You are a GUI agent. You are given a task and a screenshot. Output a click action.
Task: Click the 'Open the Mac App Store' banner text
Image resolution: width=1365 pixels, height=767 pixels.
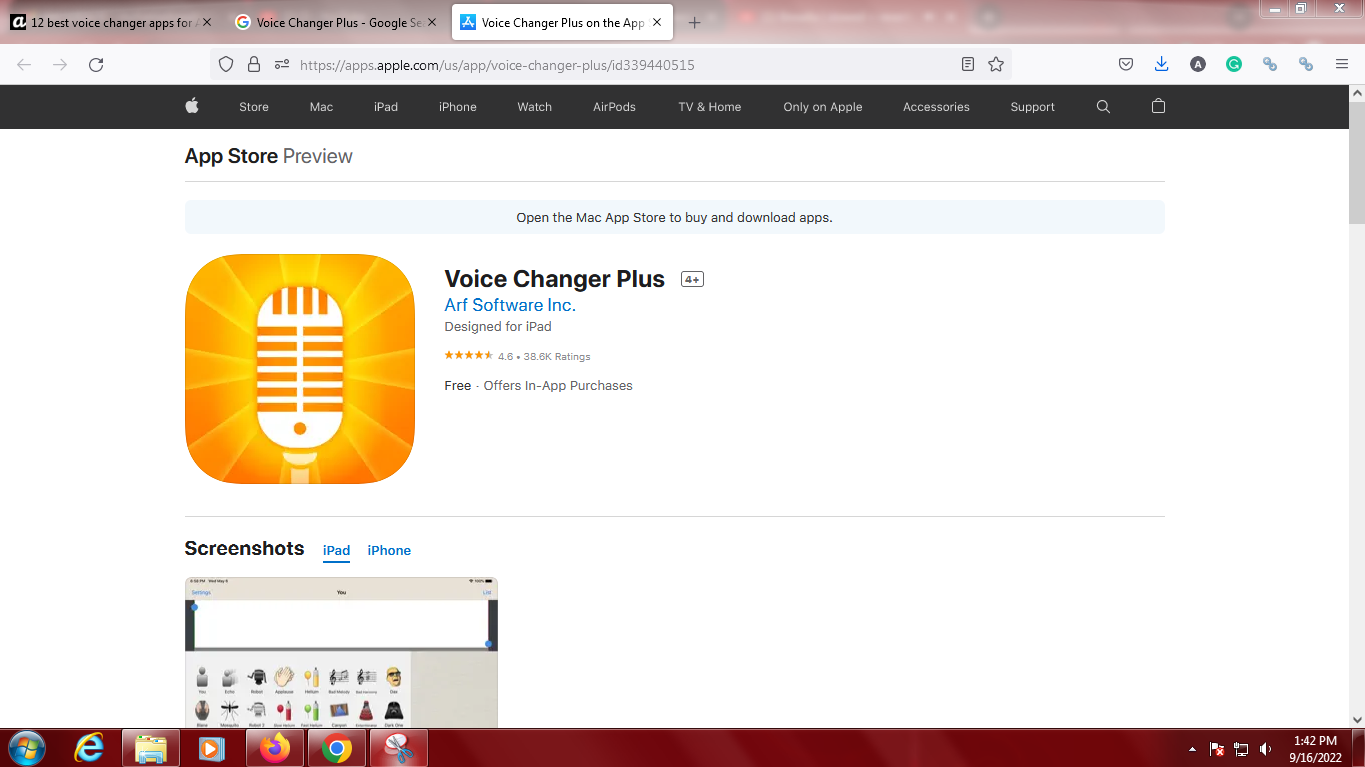coord(674,217)
